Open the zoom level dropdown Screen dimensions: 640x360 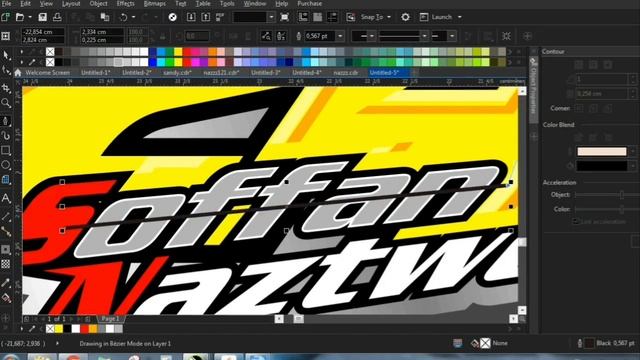click(x=271, y=17)
